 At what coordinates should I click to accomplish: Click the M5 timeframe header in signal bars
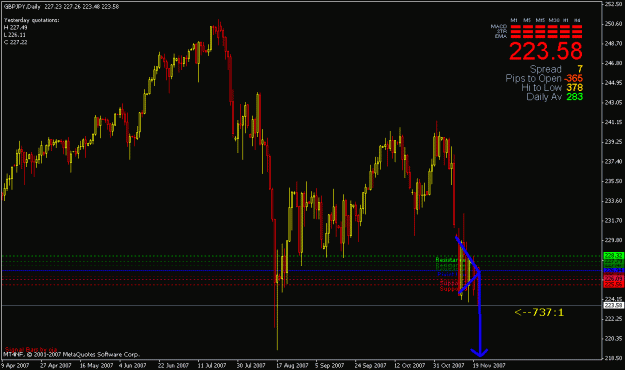(527, 20)
